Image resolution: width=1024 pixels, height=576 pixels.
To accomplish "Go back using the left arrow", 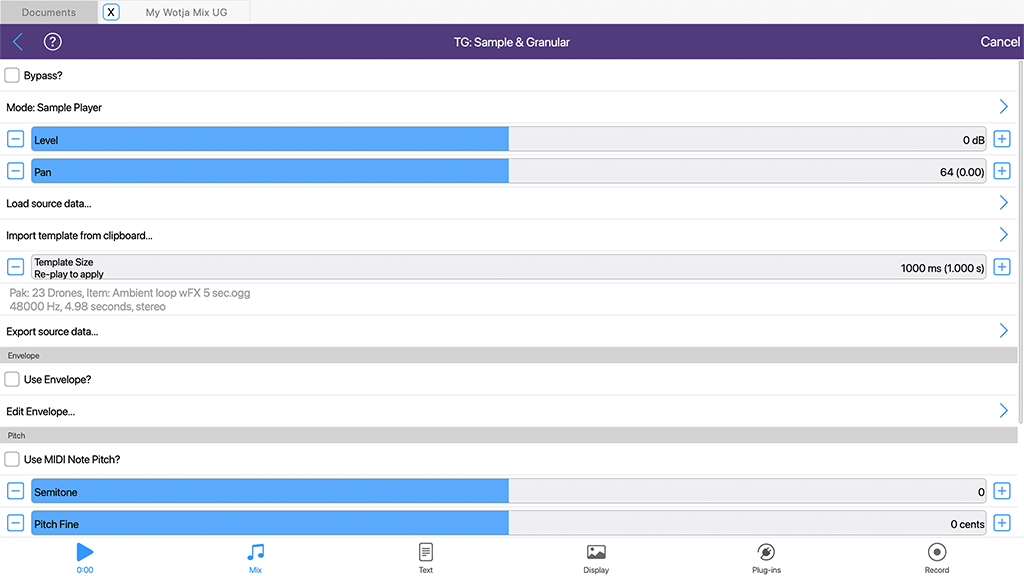I will (18, 42).
